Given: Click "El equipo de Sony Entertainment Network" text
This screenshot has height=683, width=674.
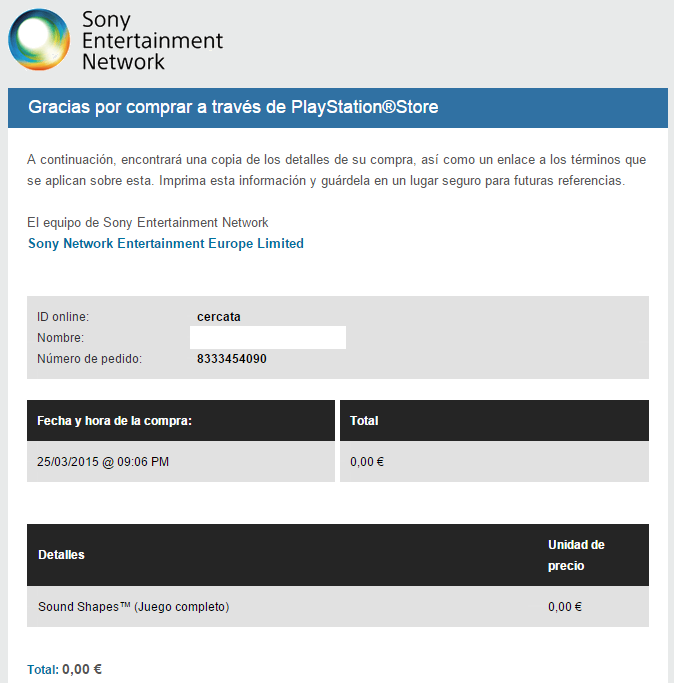Looking at the screenshot, I should pos(148,222).
